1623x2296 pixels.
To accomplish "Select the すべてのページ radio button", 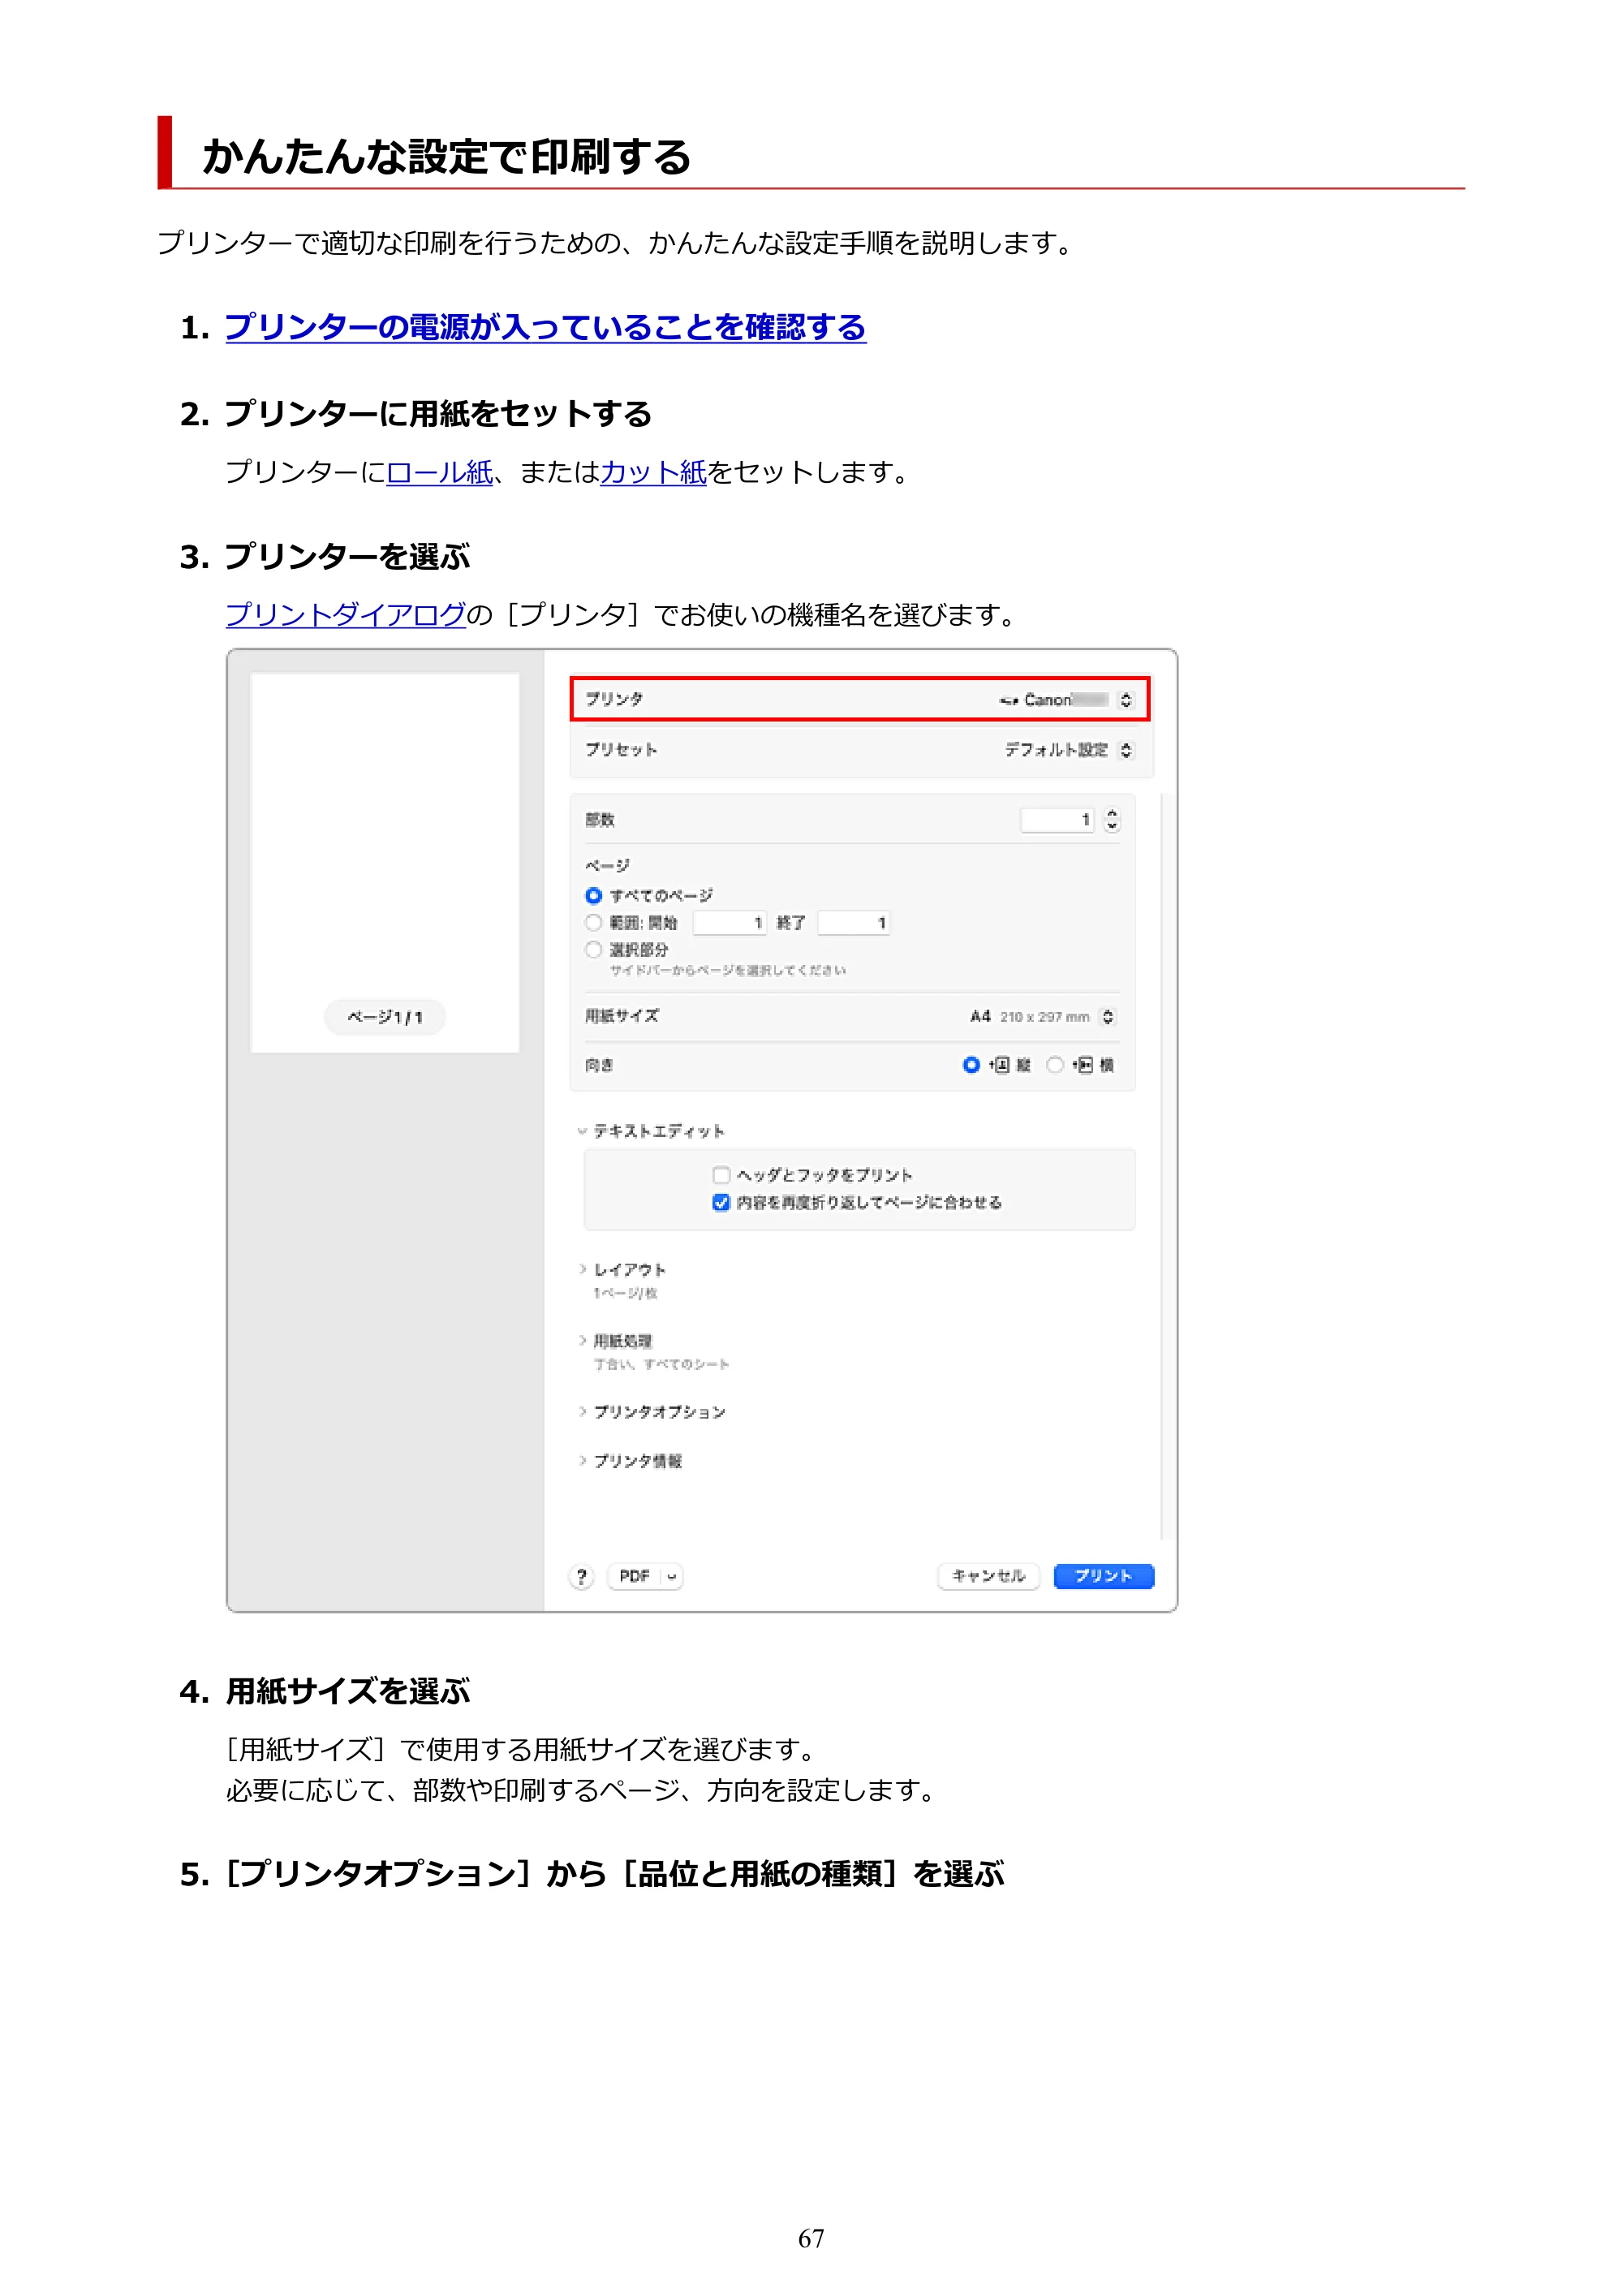I will [x=593, y=895].
